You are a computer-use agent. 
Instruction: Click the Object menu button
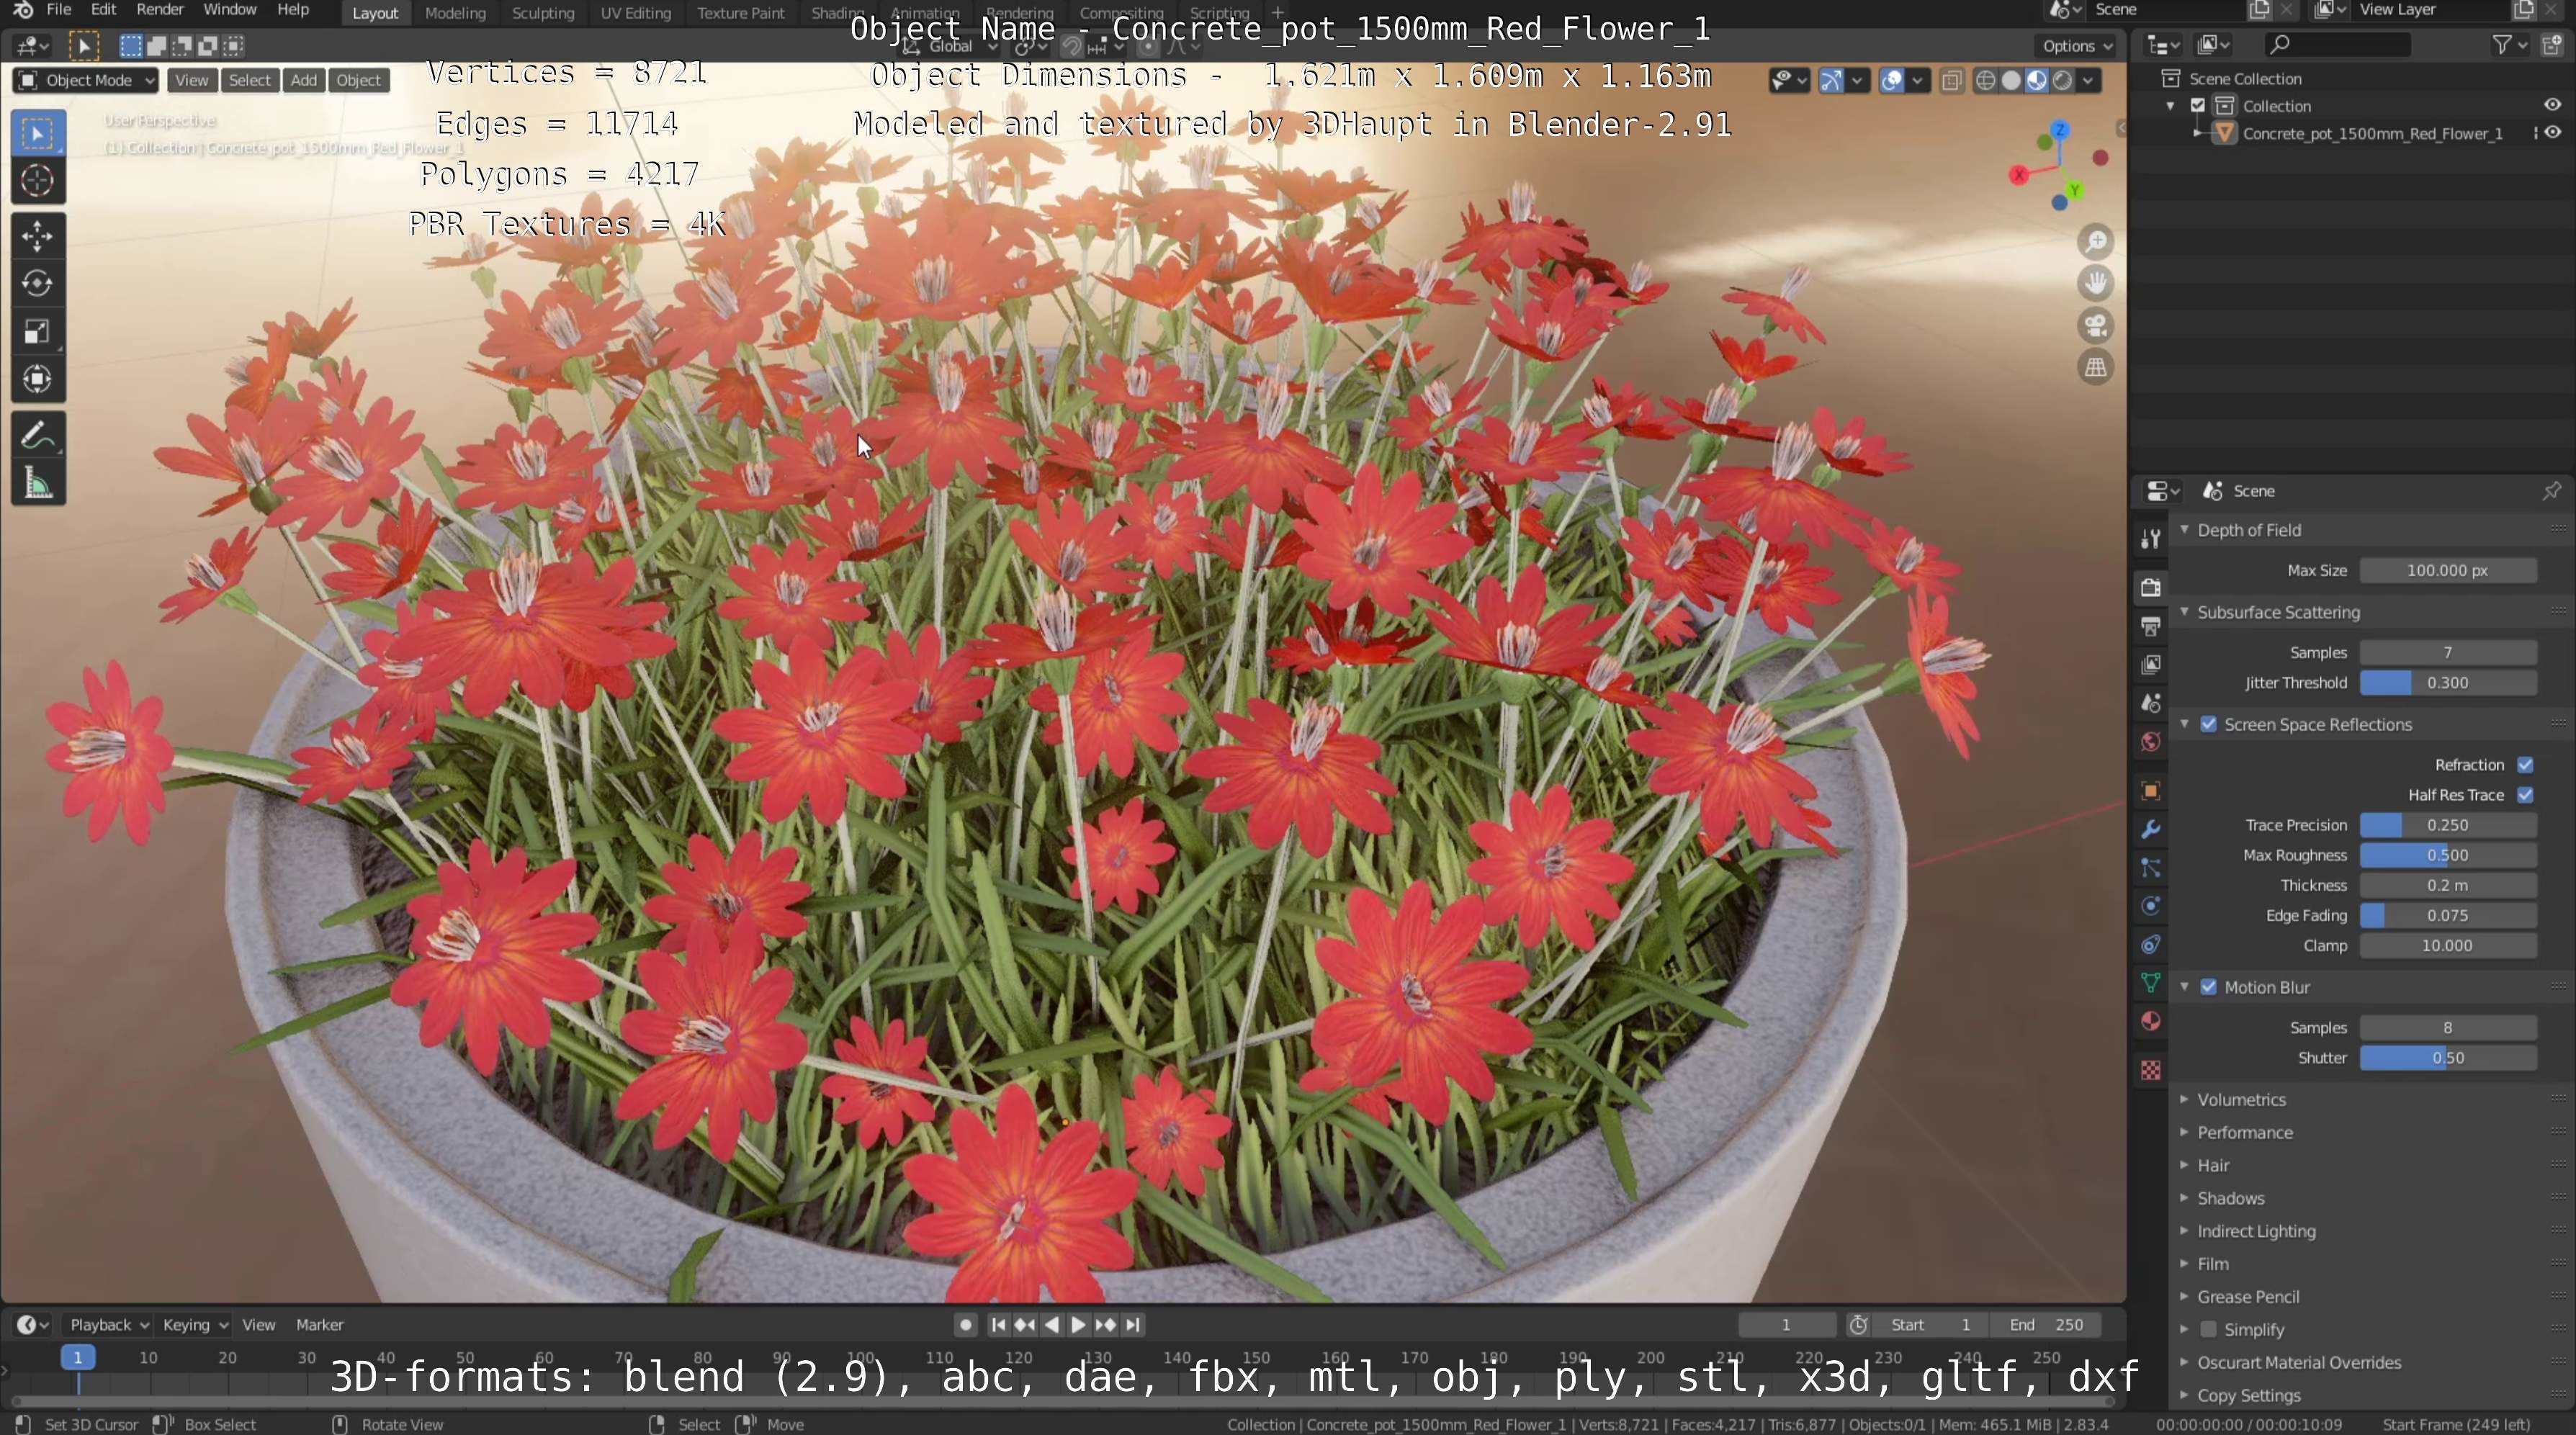358,81
